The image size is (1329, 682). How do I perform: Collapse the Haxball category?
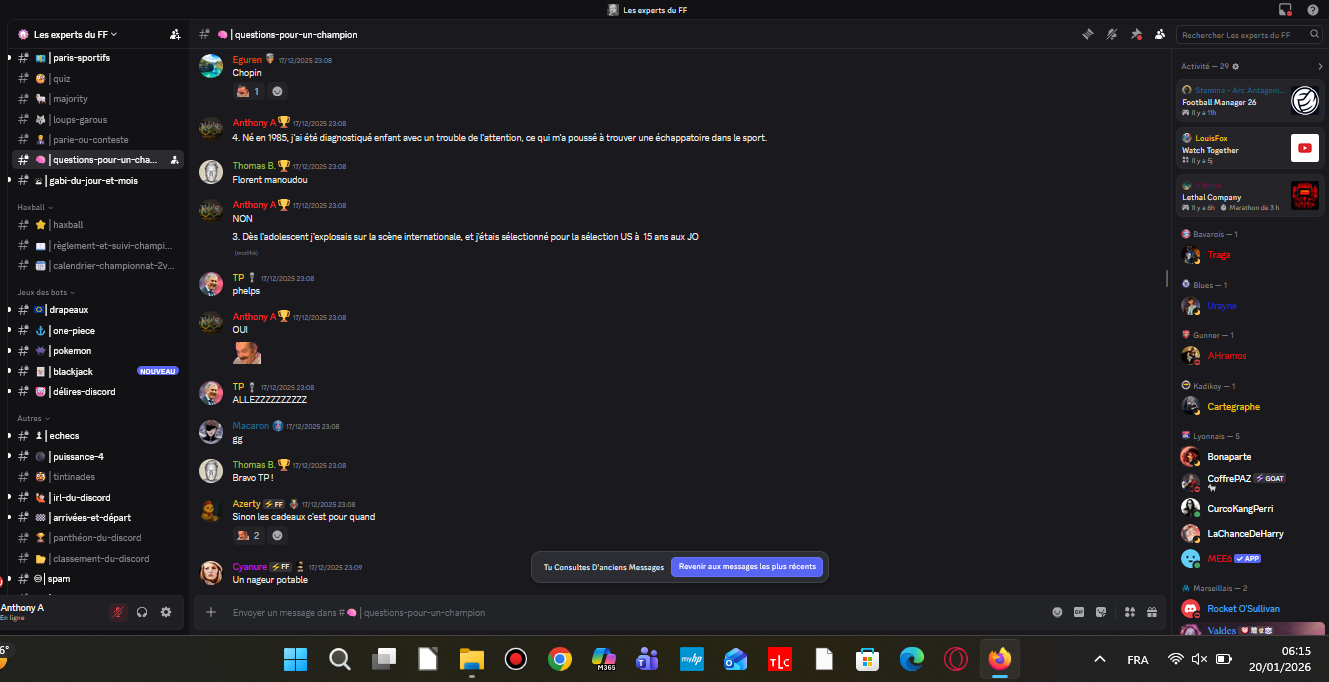pos(35,207)
